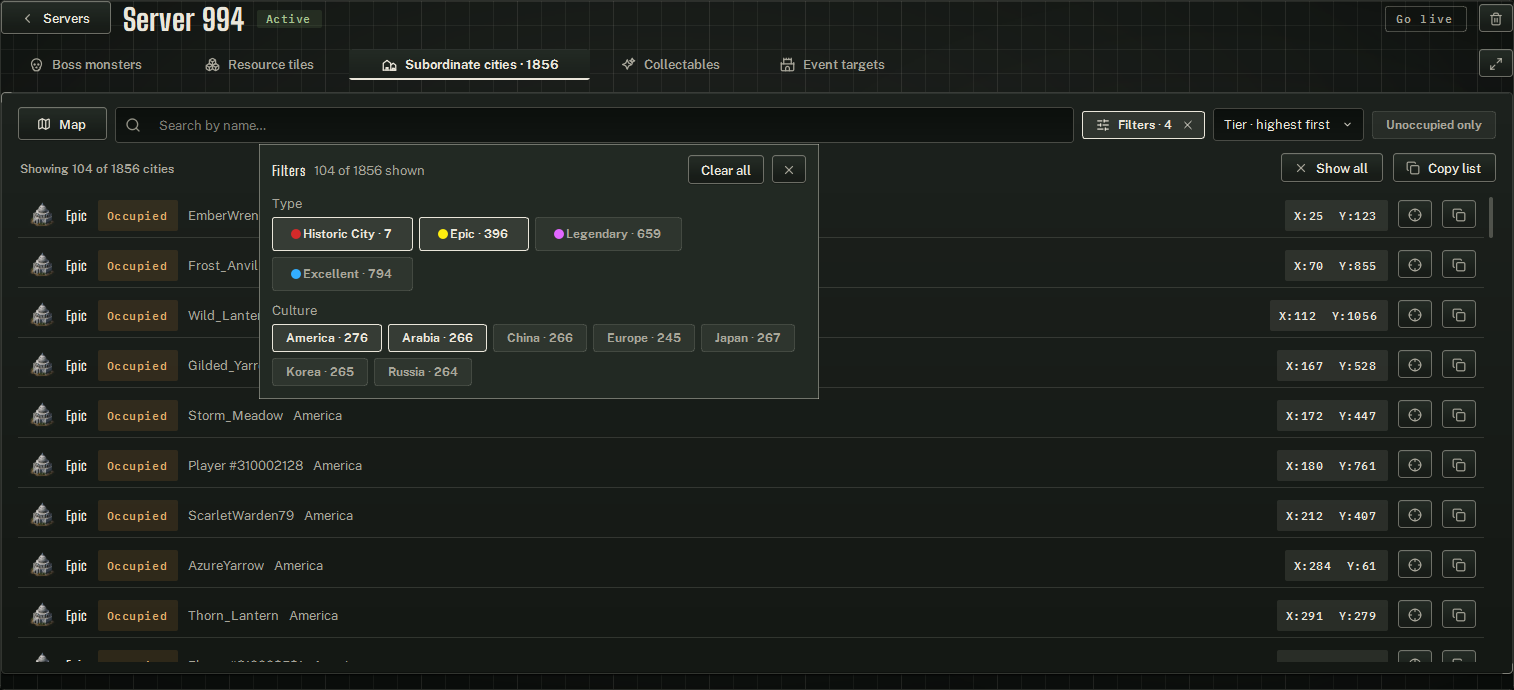Click the ScarletWarden79 city name
1514x690 pixels.
coord(241,515)
